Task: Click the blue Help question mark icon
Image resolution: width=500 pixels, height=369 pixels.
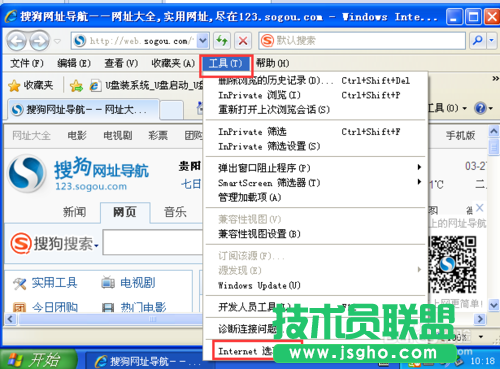Action: click(x=480, y=108)
